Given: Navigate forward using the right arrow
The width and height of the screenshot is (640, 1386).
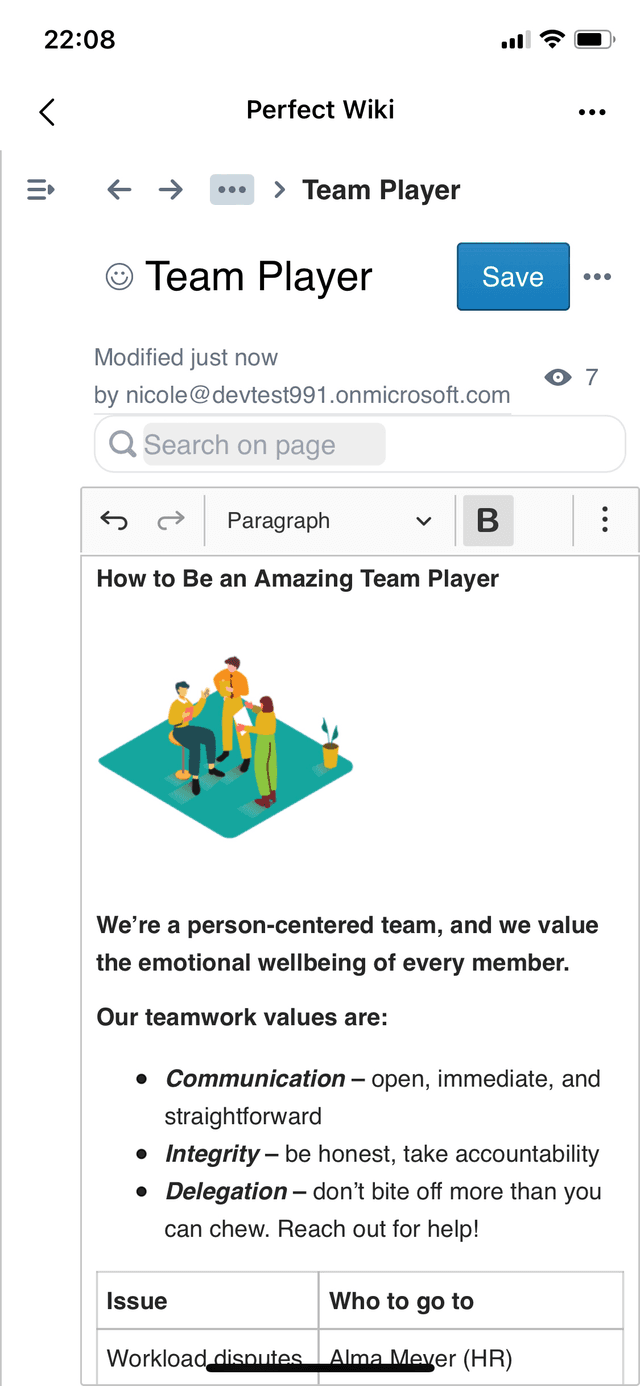Looking at the screenshot, I should [170, 189].
